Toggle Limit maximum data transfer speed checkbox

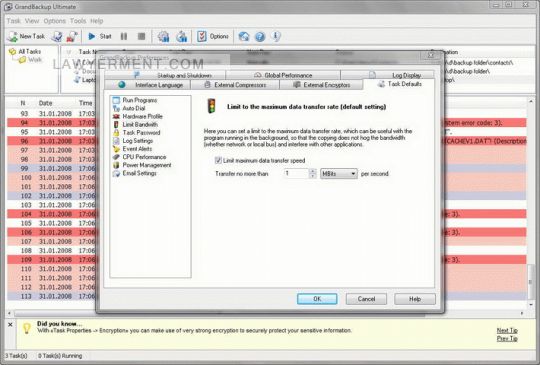(218, 160)
